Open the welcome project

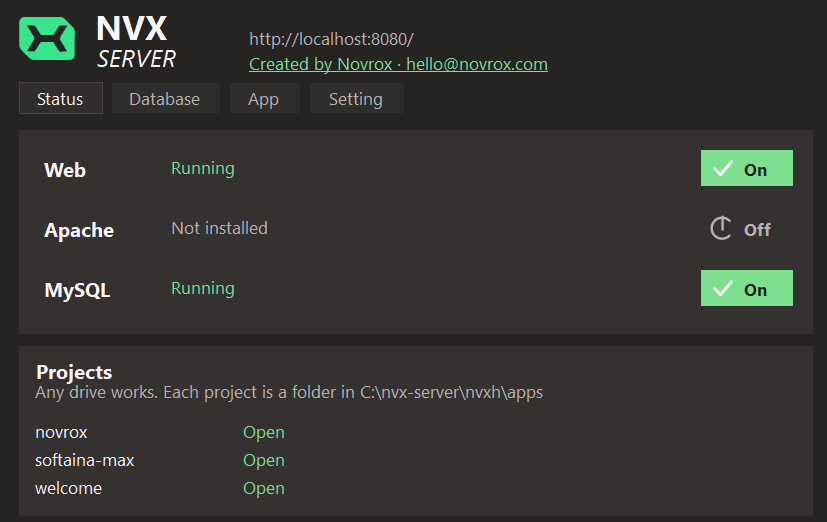point(264,488)
